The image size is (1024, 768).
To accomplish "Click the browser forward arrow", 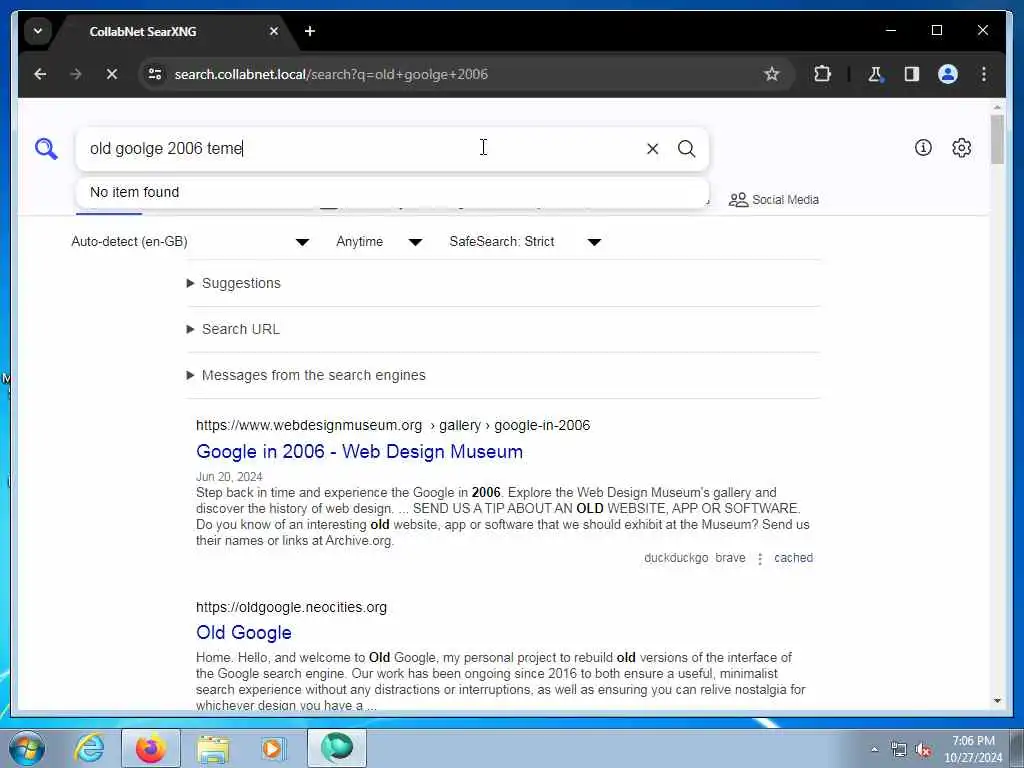I will click(x=76, y=74).
